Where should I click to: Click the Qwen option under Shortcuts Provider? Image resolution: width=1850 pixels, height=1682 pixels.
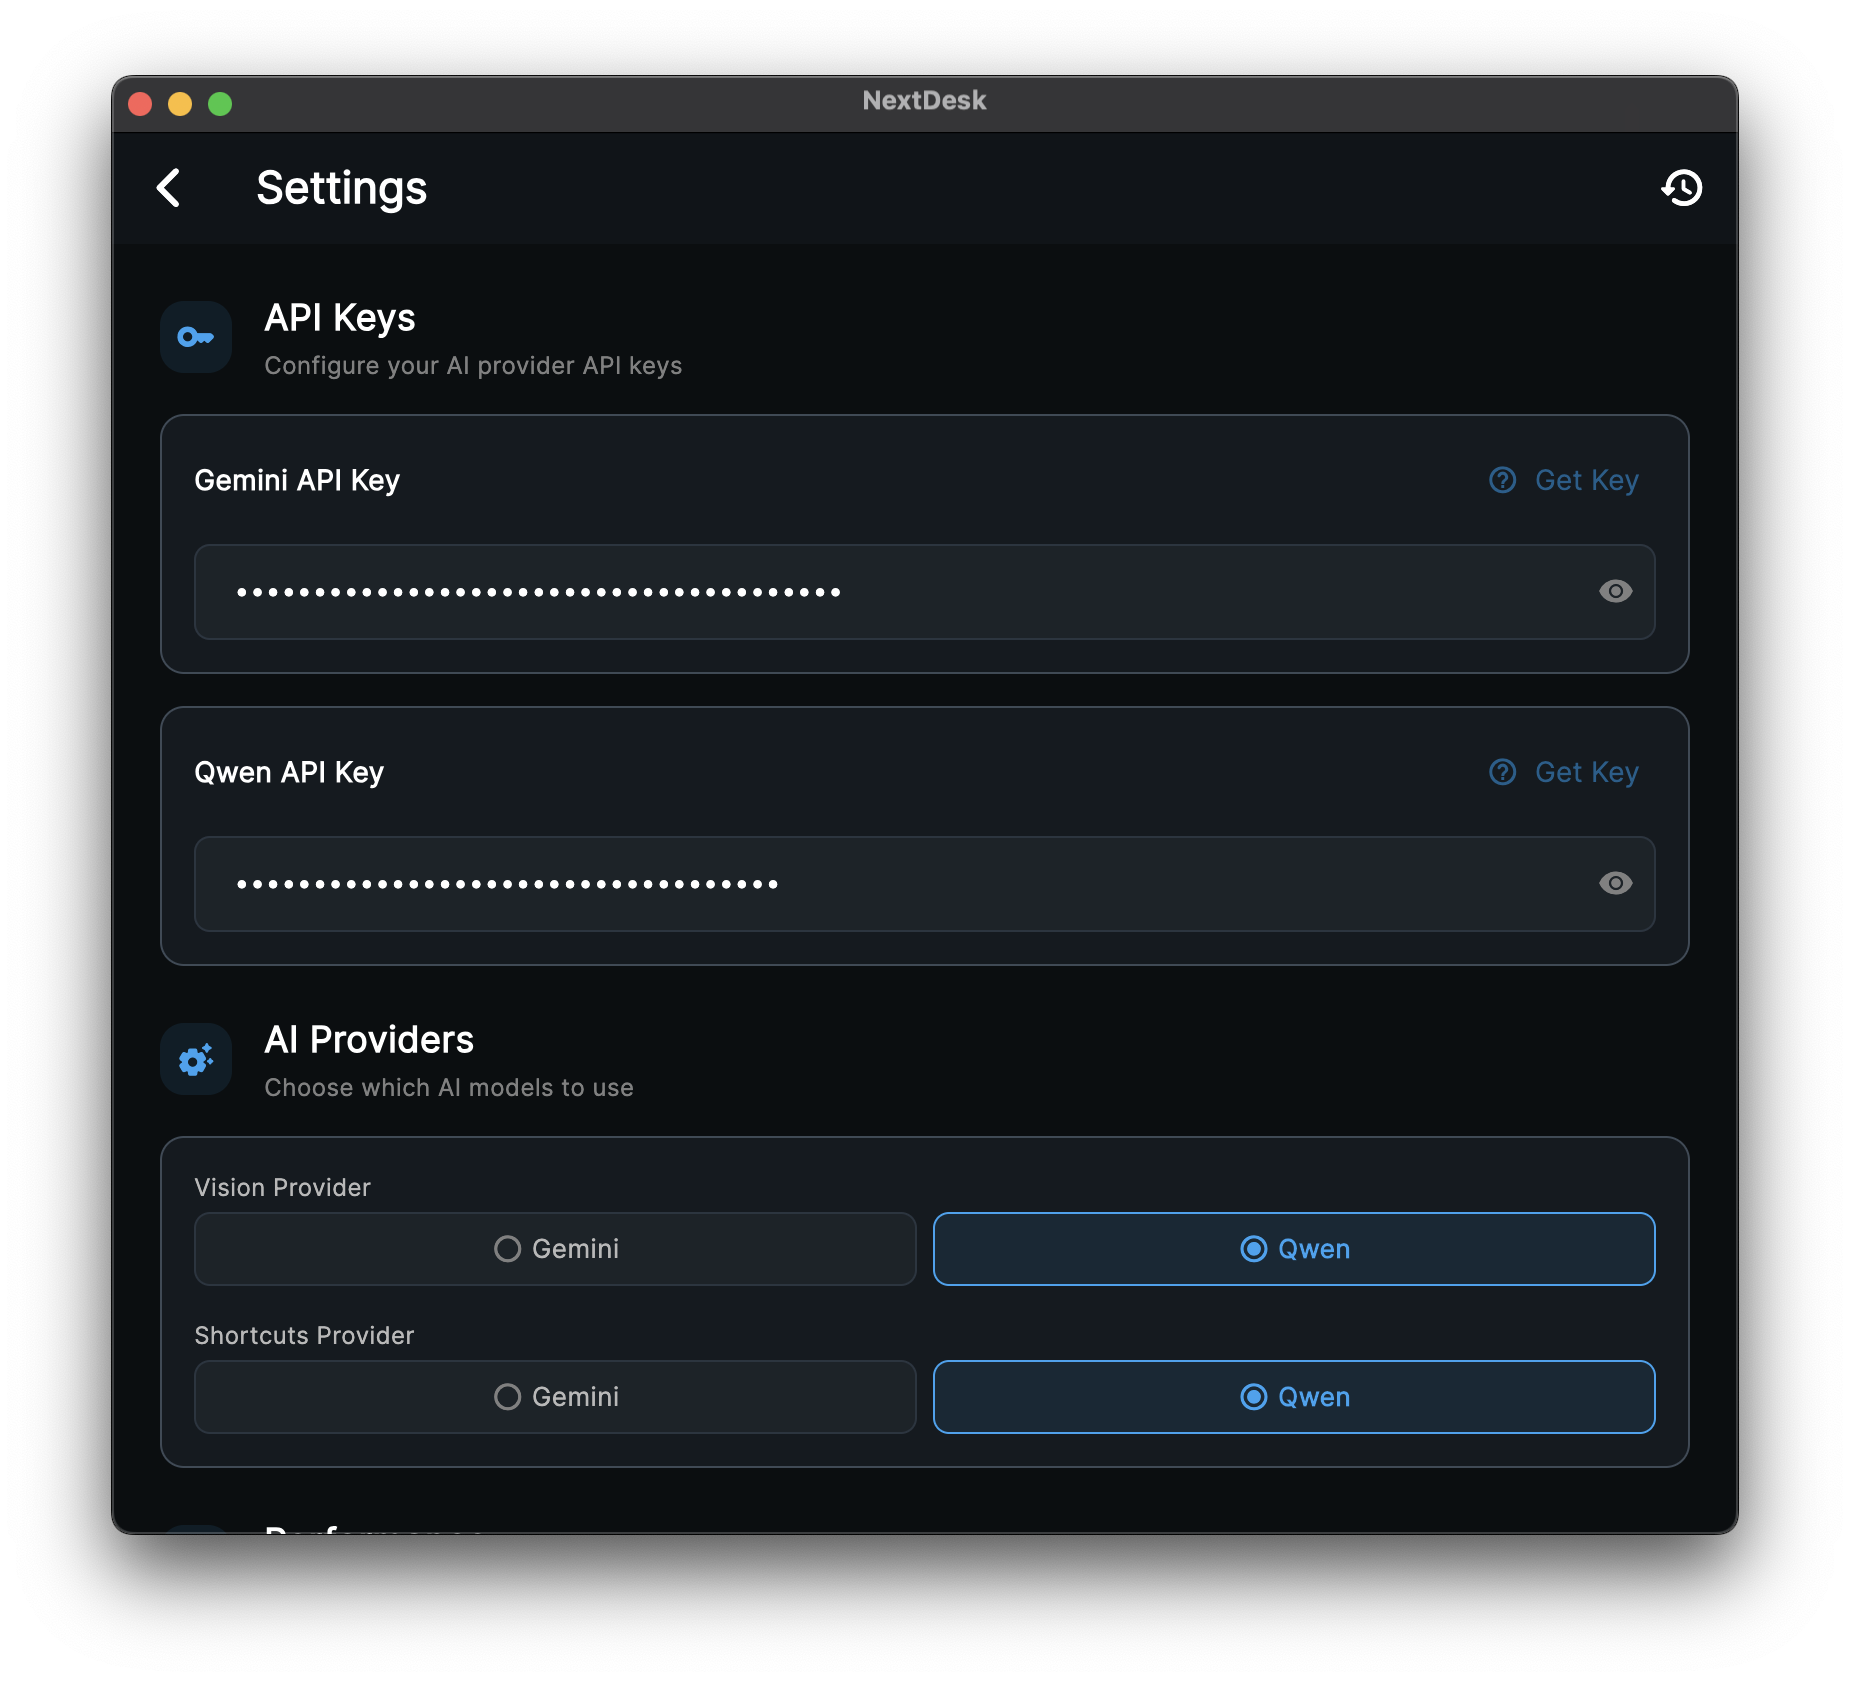tap(1294, 1396)
